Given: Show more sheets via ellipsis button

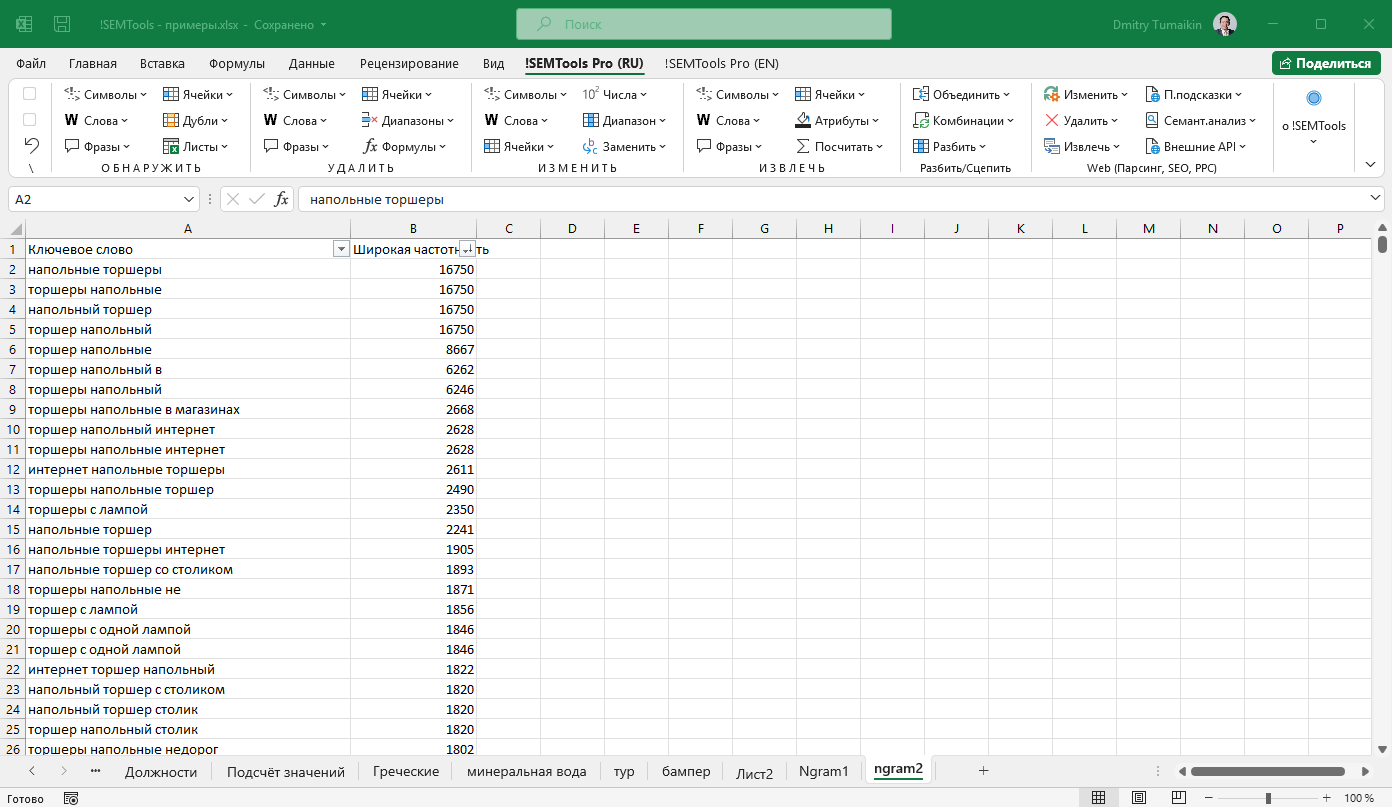Looking at the screenshot, I should tap(95, 771).
